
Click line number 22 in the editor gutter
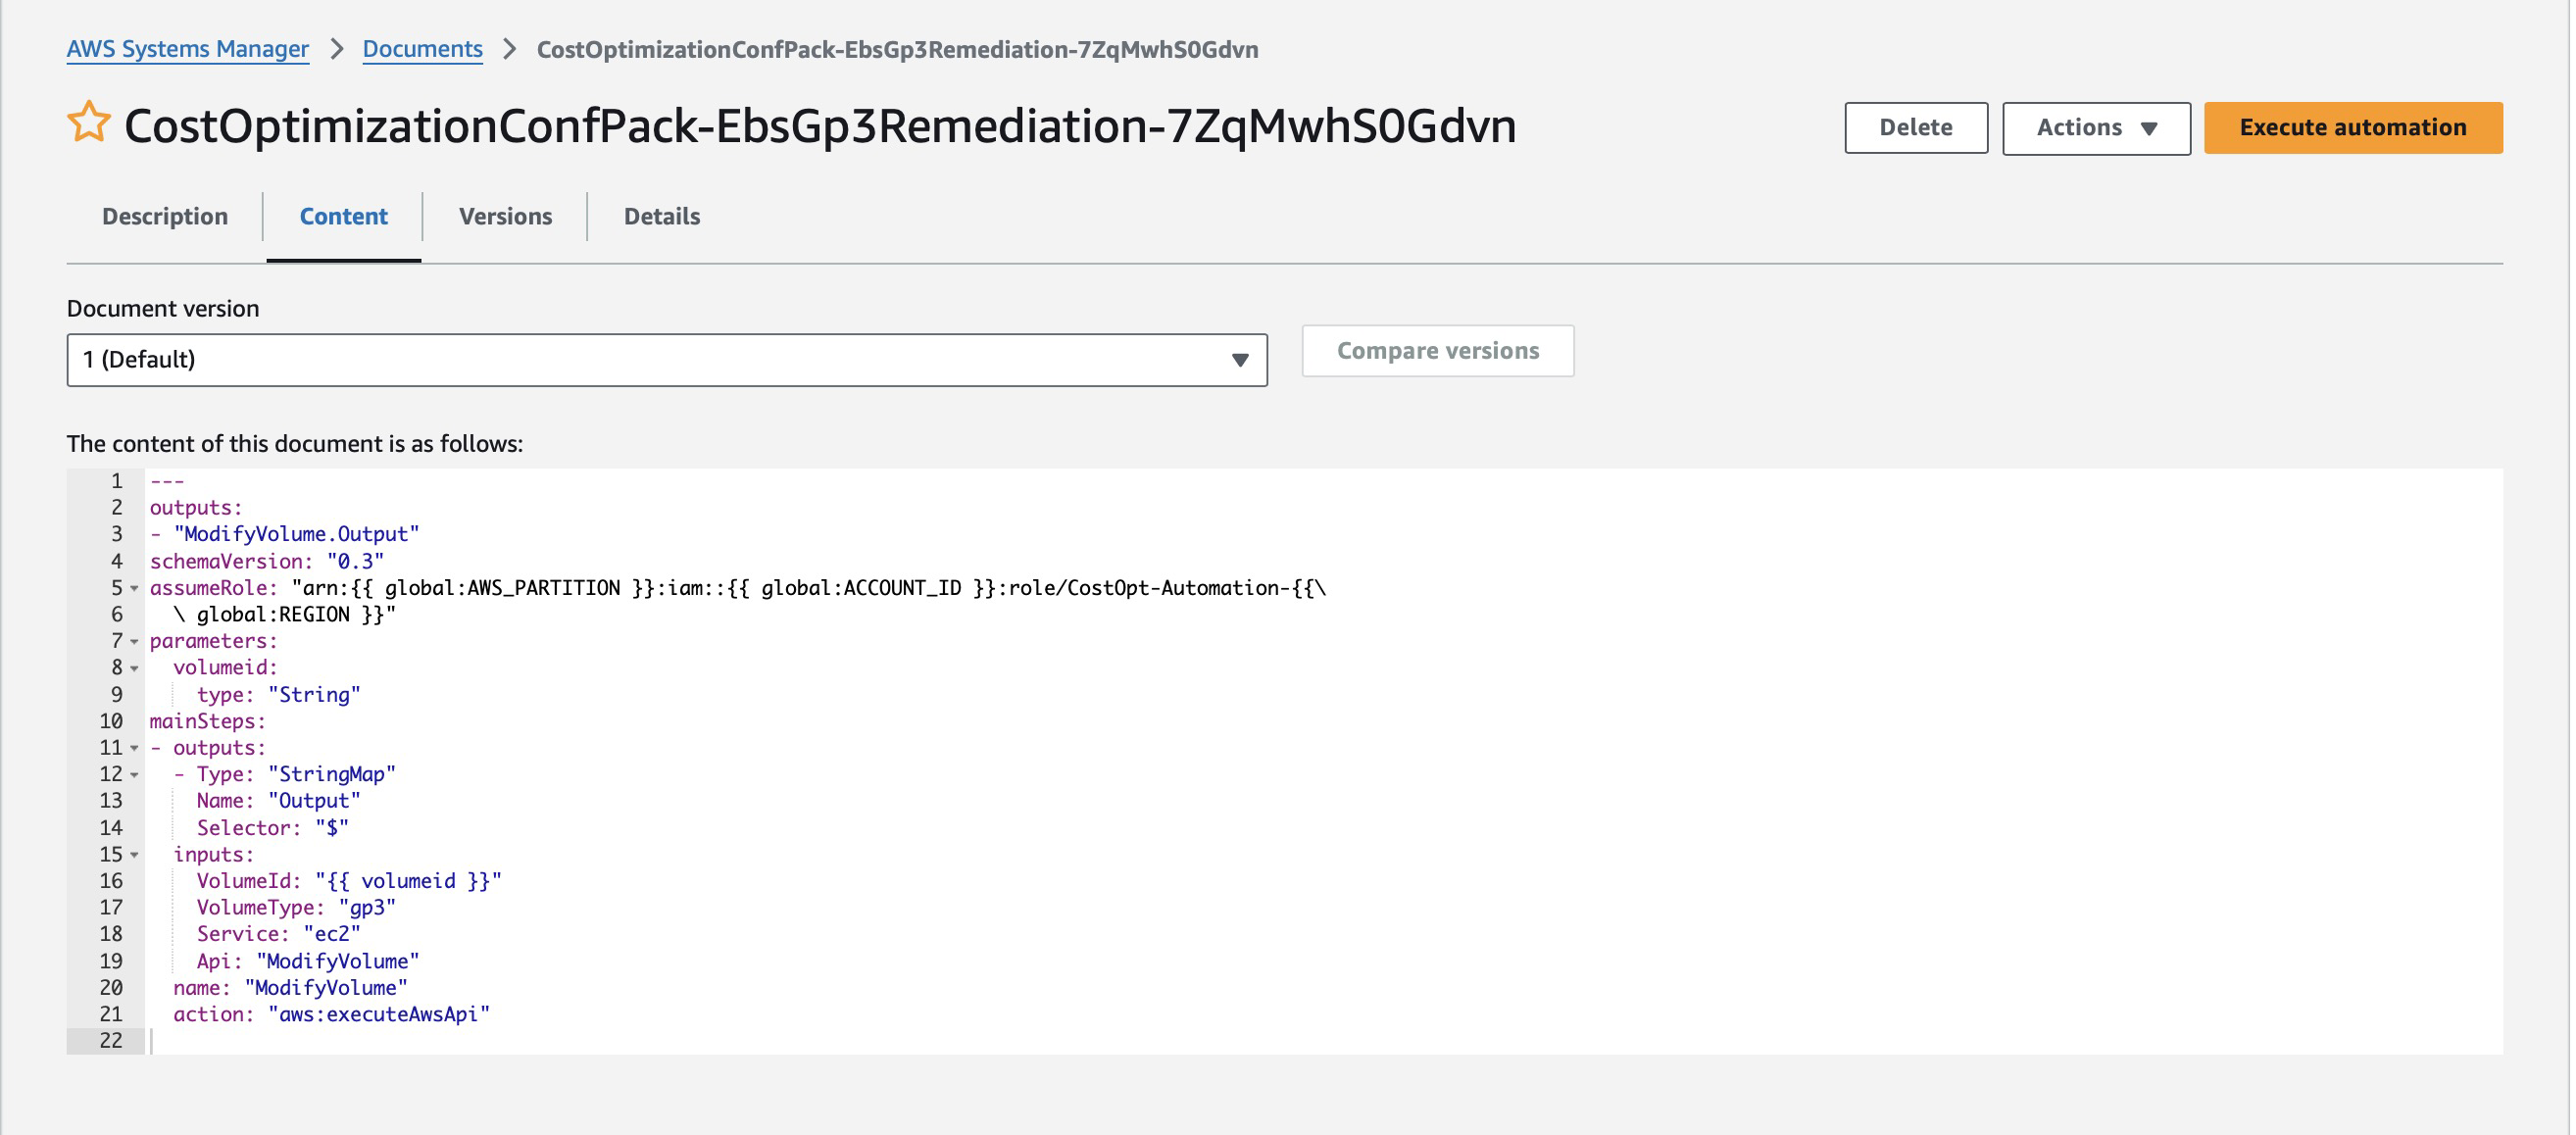pyautogui.click(x=111, y=1041)
